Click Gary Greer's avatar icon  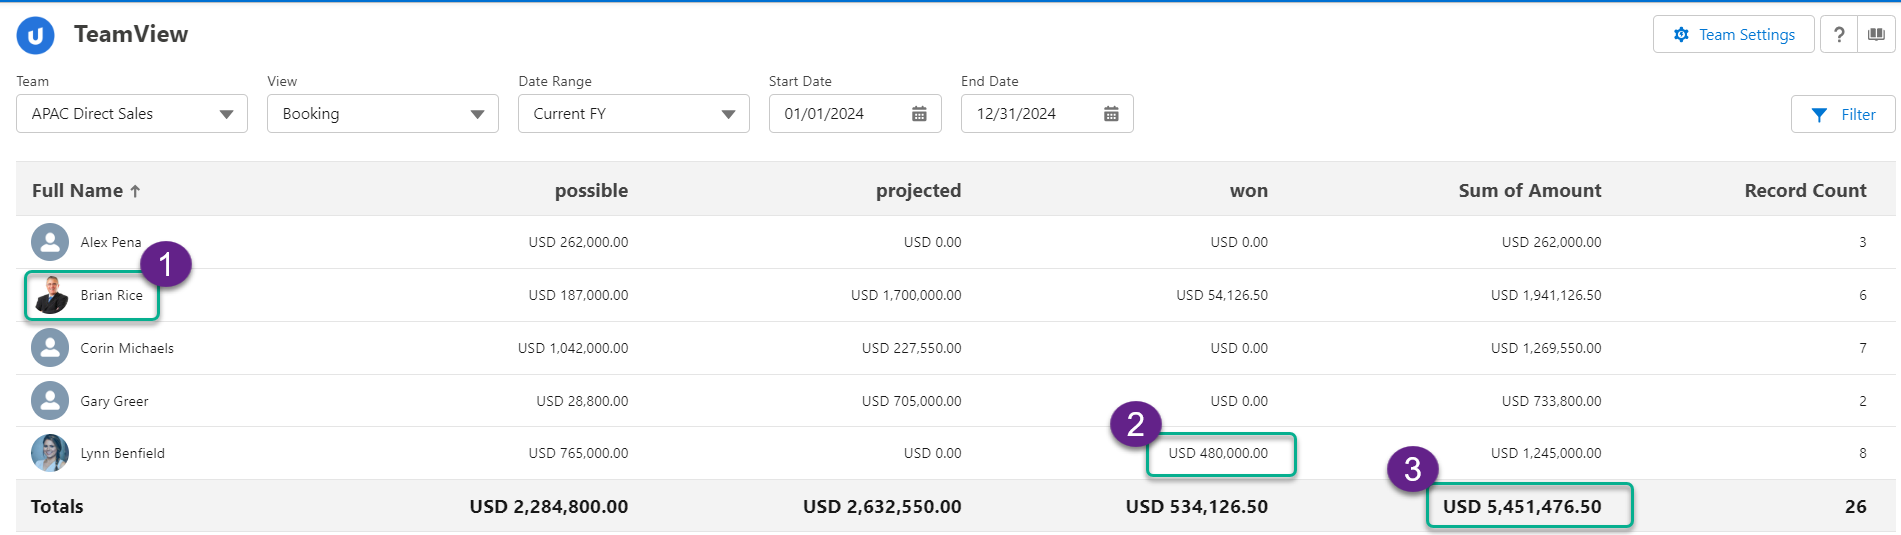[50, 401]
